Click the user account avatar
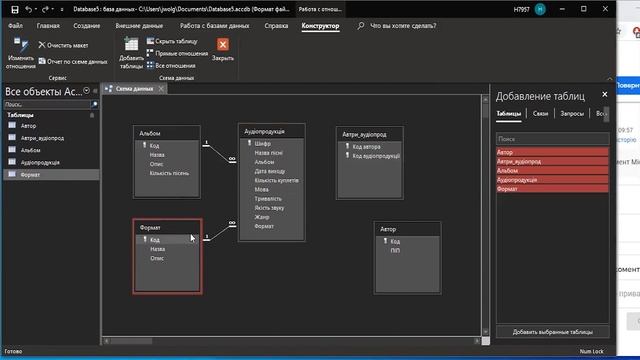The height and width of the screenshot is (360, 640). (x=540, y=9)
